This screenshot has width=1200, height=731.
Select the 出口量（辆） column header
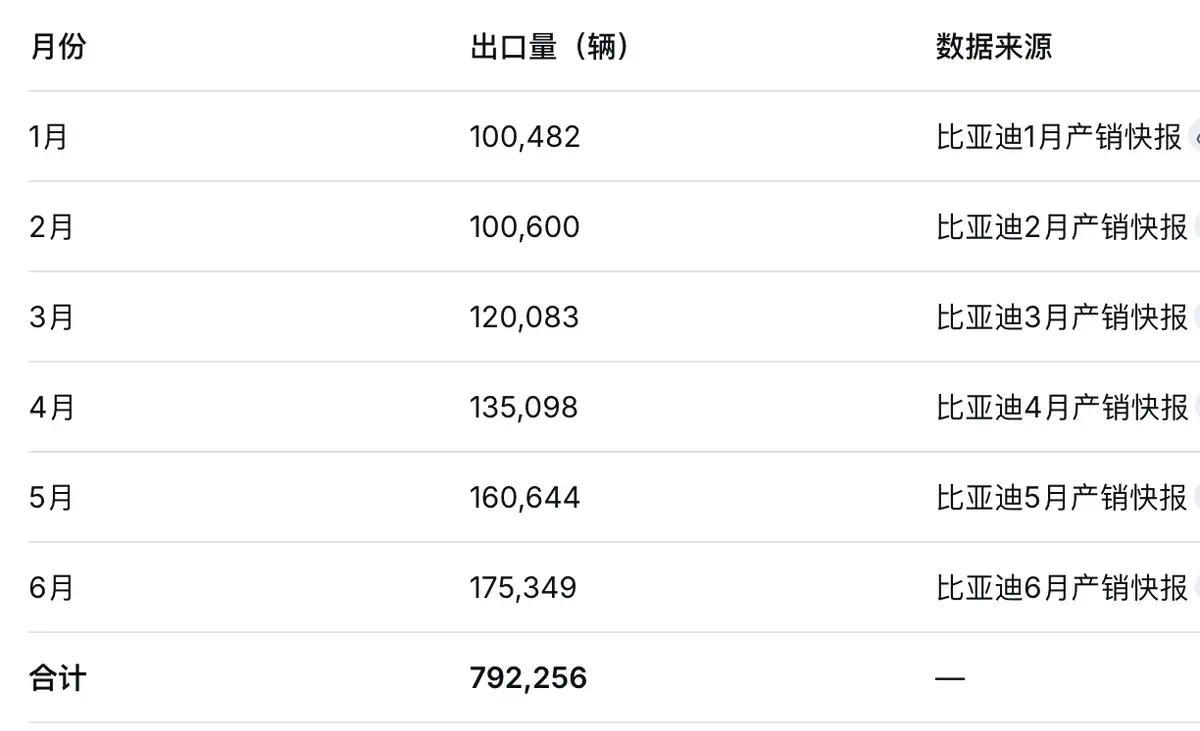(551, 46)
